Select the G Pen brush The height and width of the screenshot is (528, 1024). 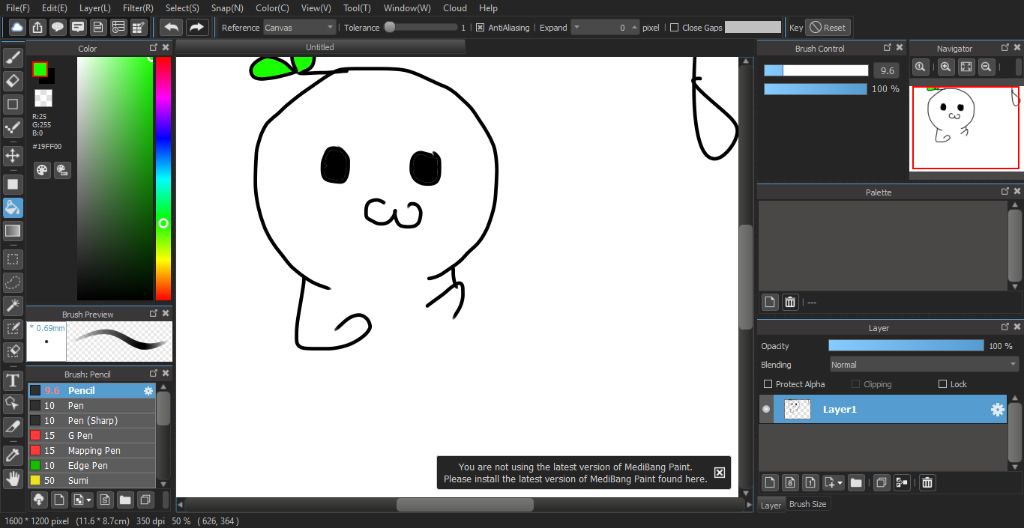point(81,436)
